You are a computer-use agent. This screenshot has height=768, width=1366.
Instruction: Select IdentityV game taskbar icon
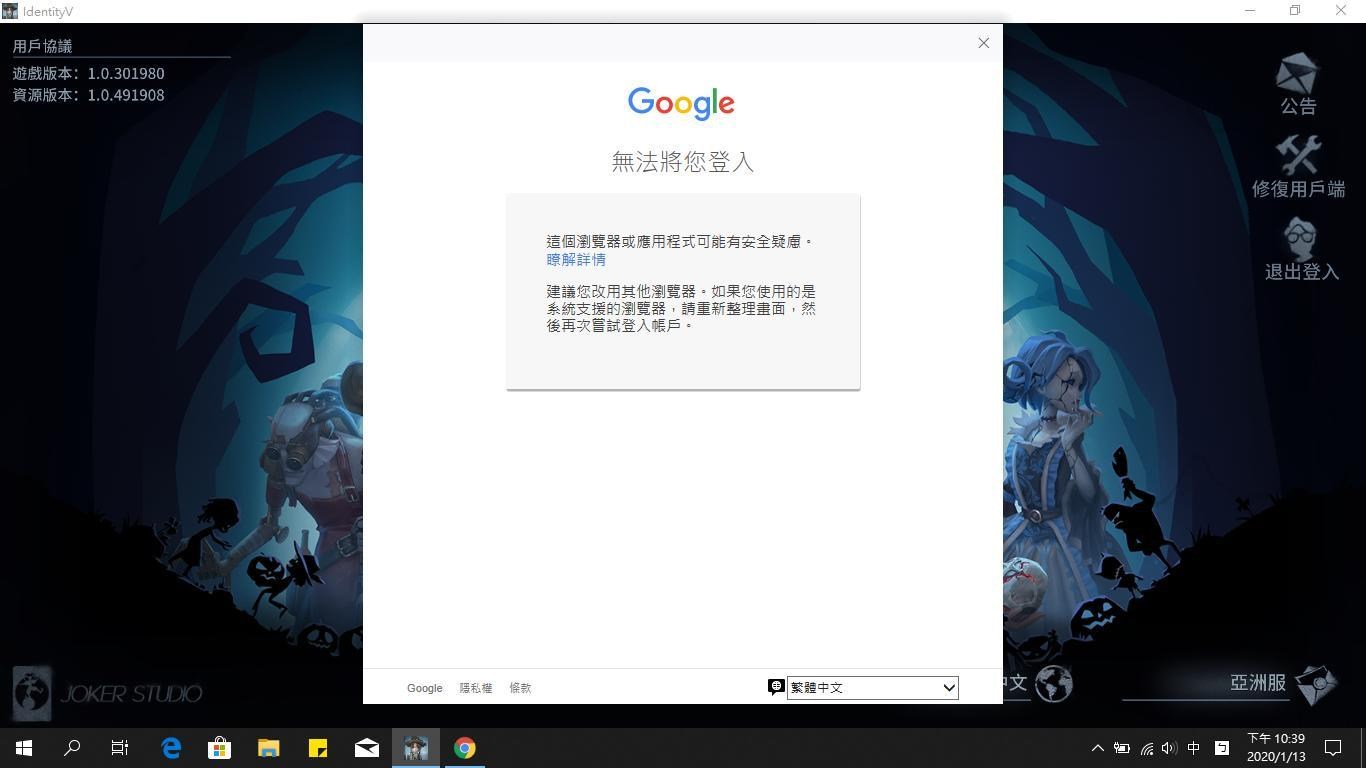[x=416, y=748]
